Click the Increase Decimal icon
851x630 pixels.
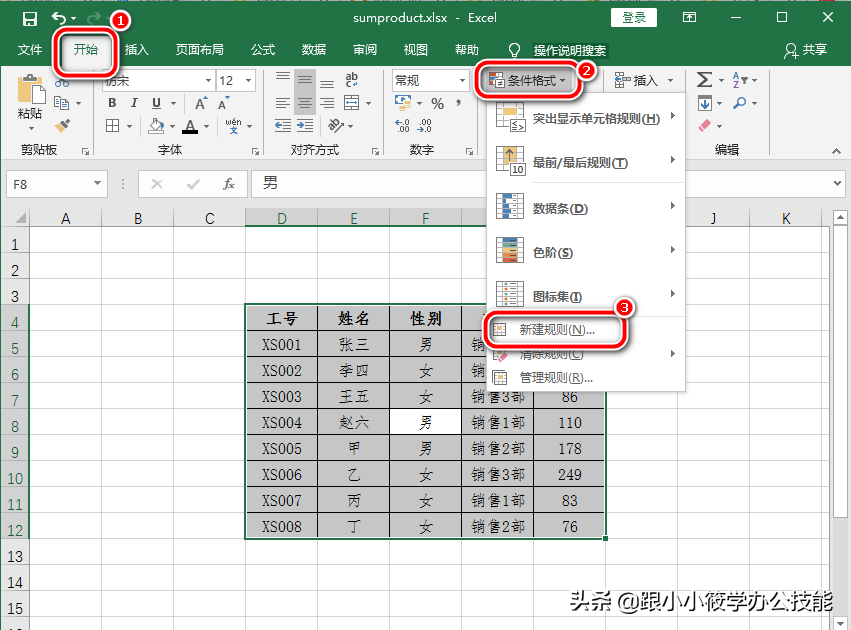(403, 126)
